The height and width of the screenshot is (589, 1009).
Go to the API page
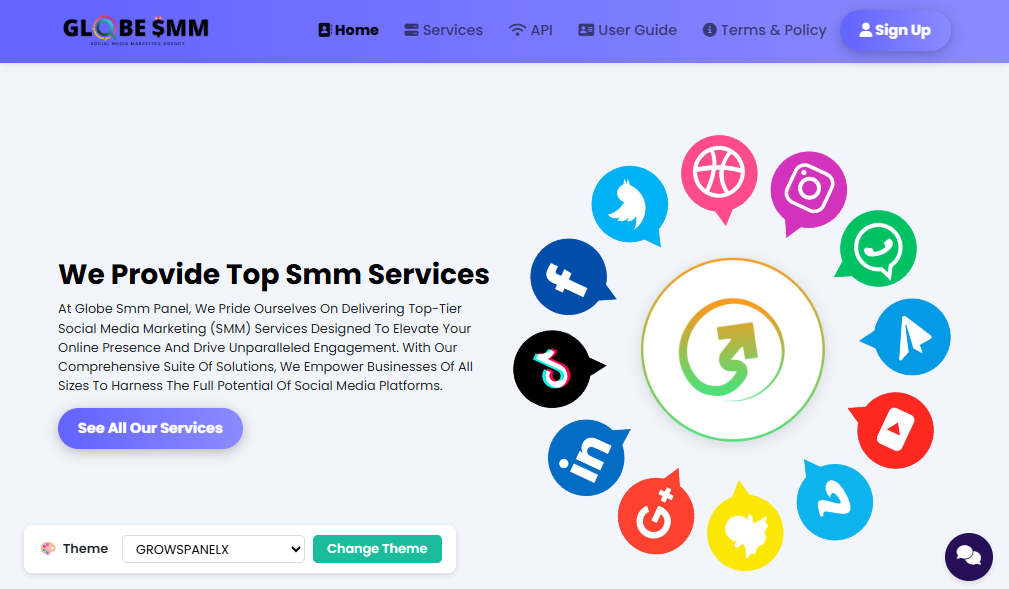[530, 30]
